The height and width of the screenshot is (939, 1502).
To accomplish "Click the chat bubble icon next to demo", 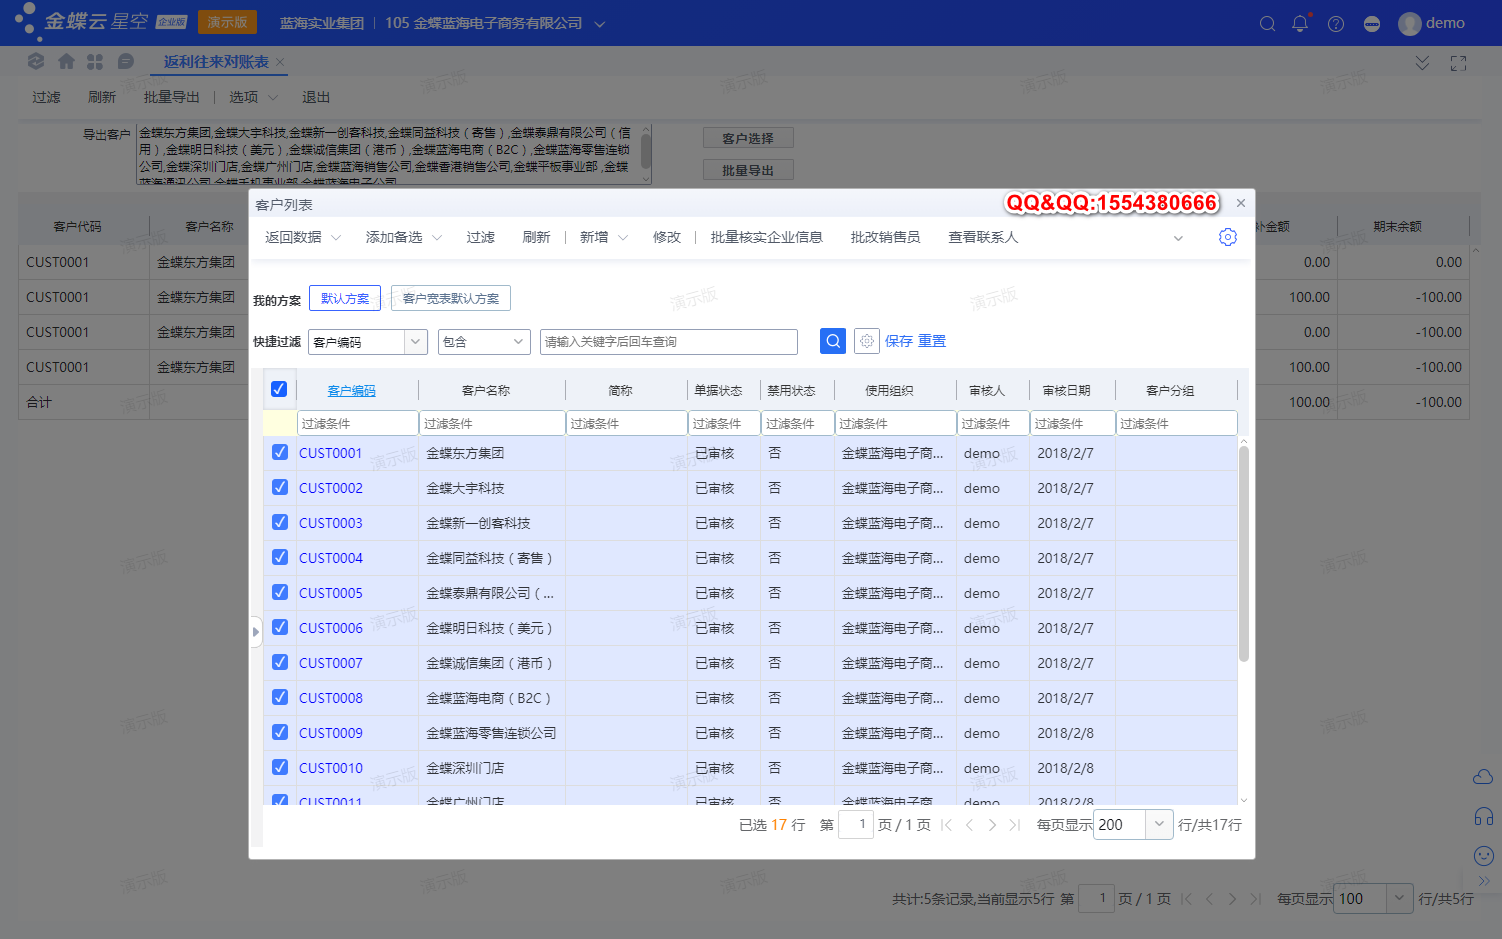I will [1372, 23].
